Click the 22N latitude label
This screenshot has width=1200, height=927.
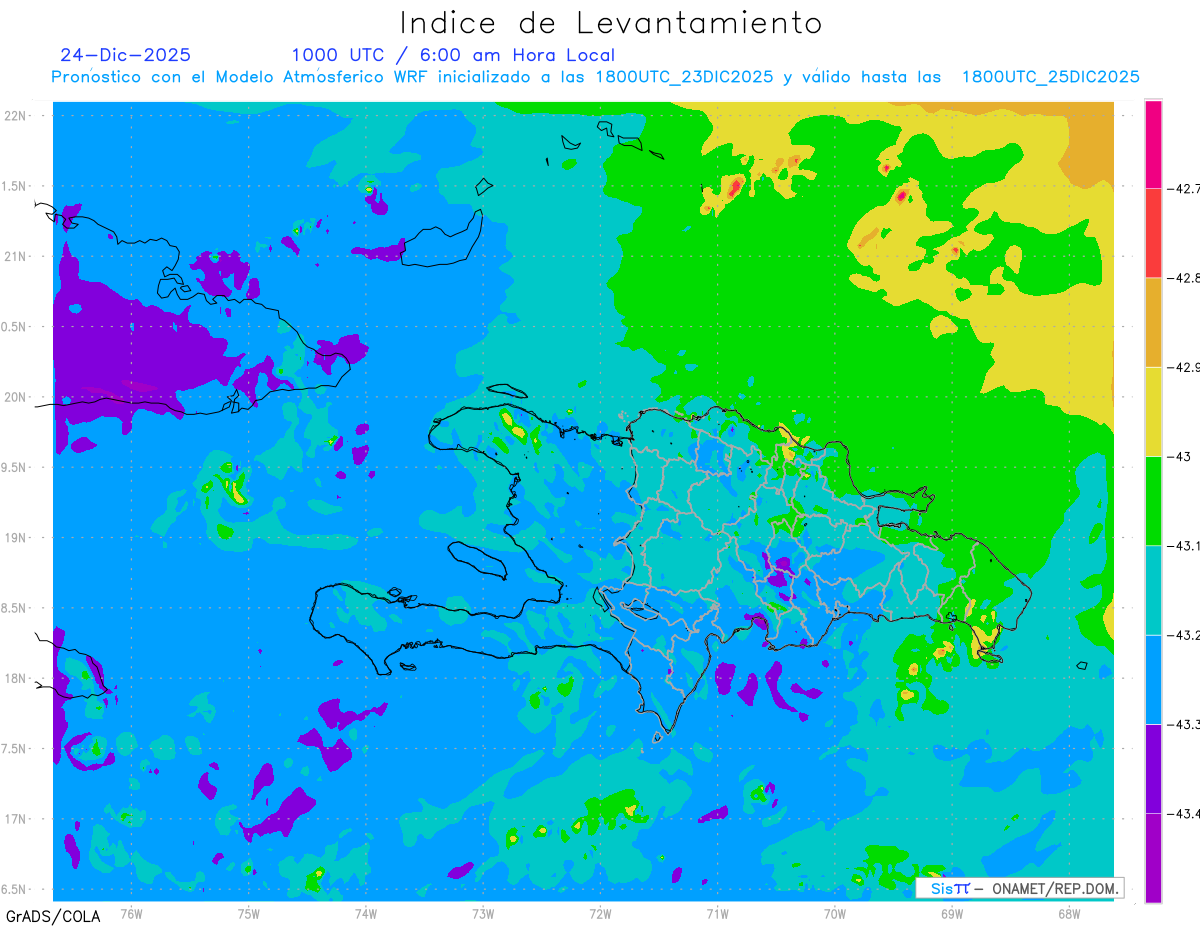16,115
